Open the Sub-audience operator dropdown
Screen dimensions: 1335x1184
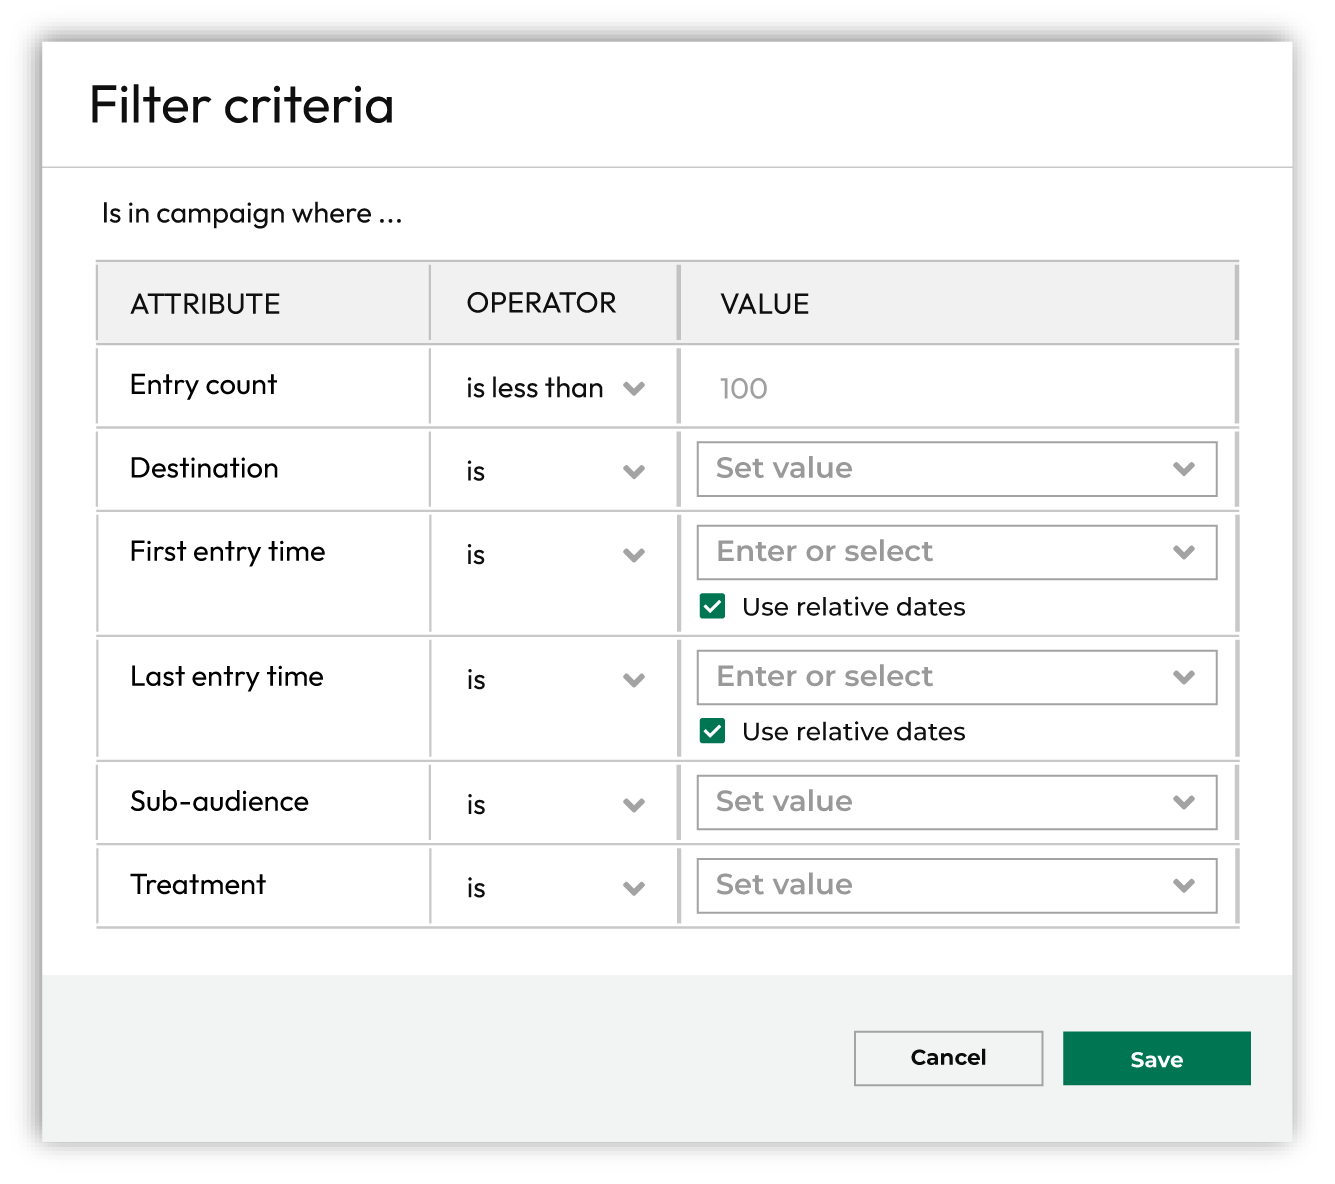[x=555, y=805]
